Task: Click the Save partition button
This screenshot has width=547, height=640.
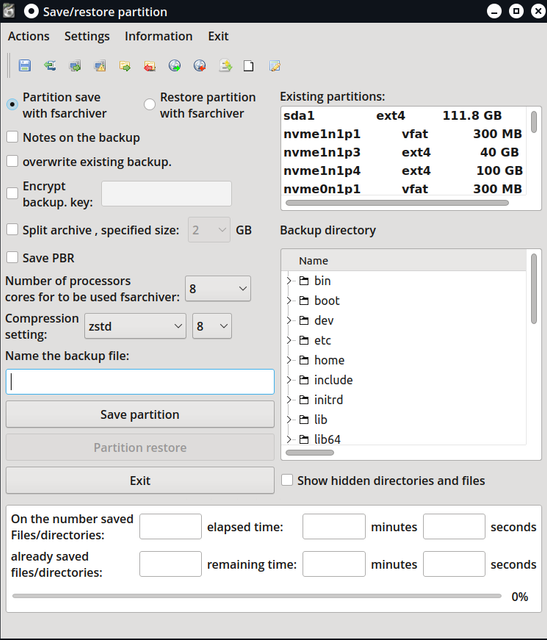Action: (140, 414)
